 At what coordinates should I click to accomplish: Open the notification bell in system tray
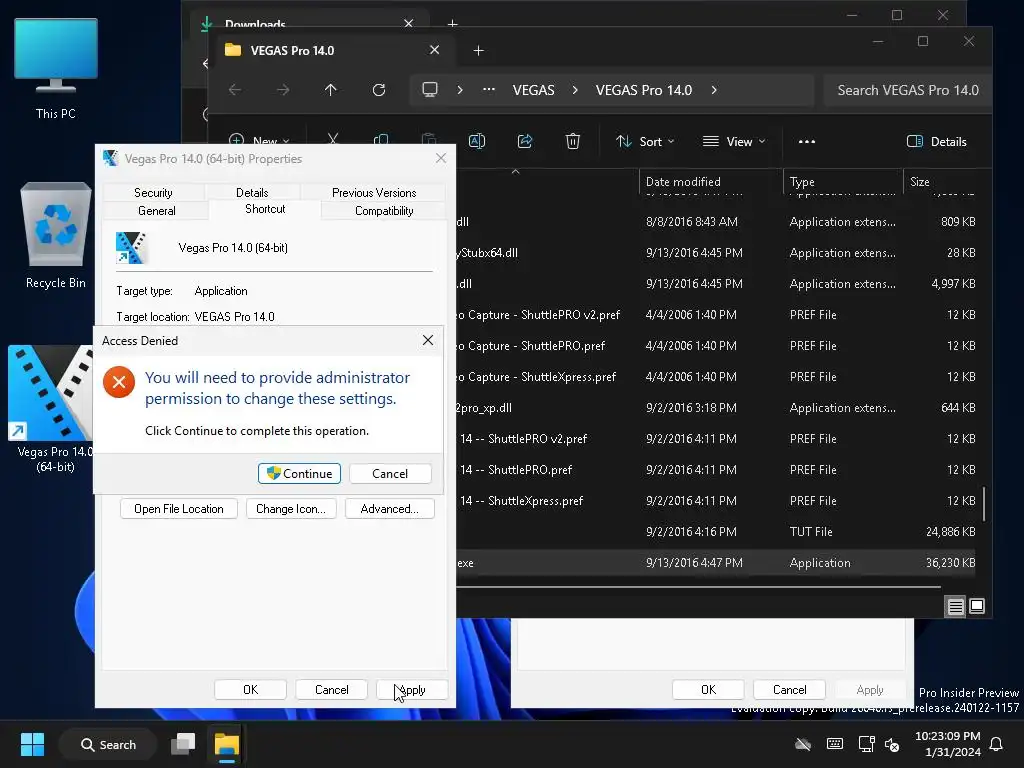click(997, 744)
